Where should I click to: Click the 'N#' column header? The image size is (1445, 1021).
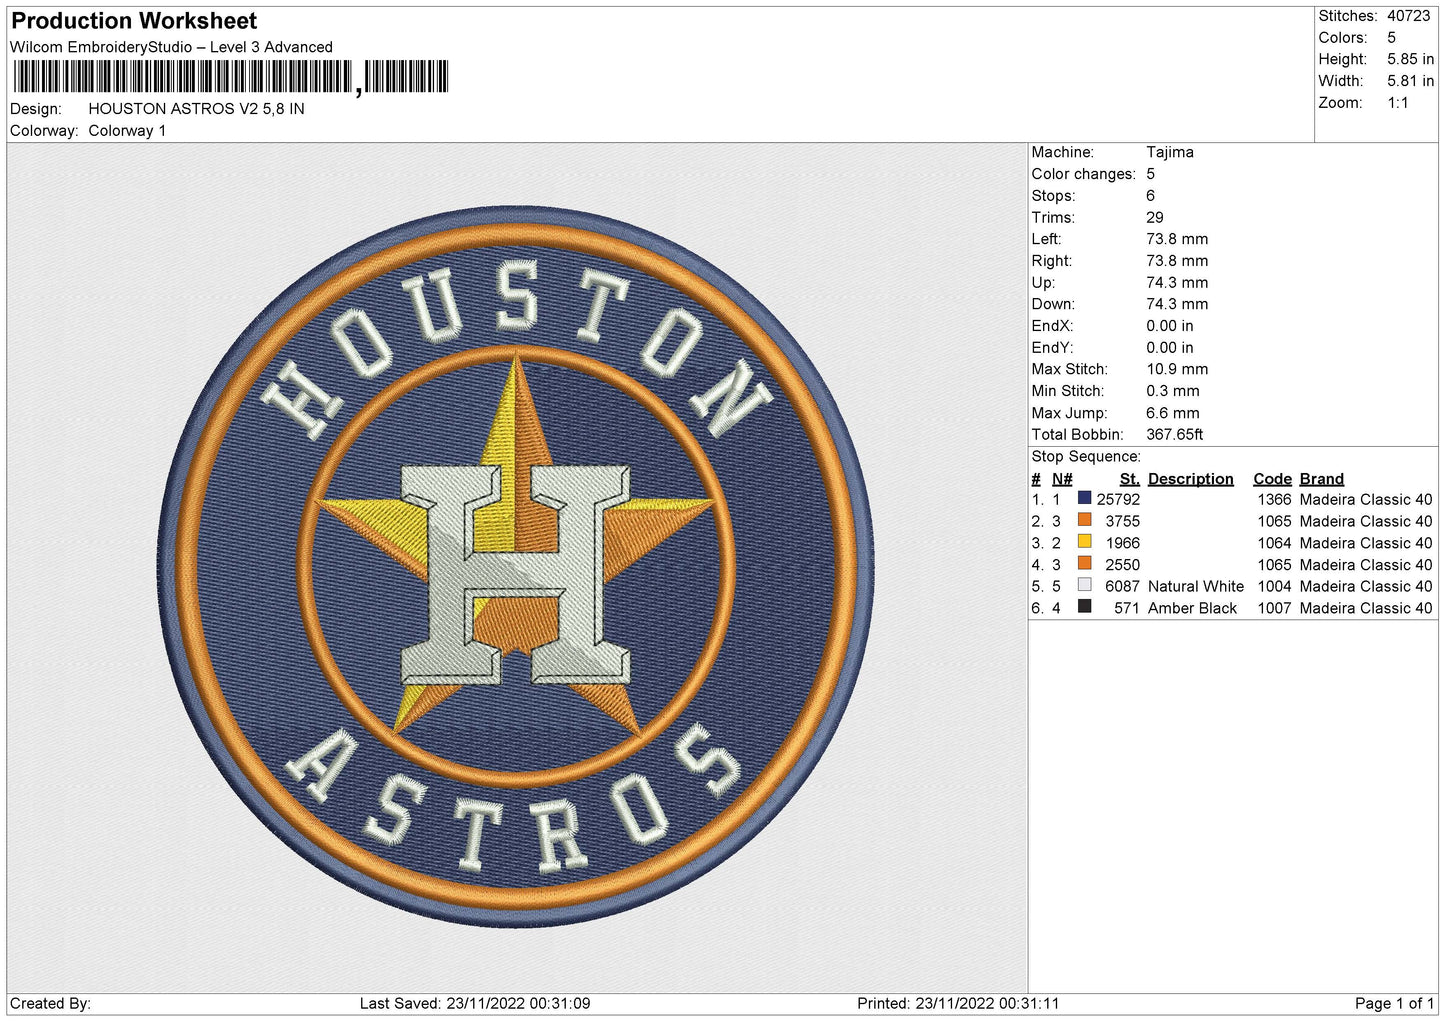(x=1062, y=479)
